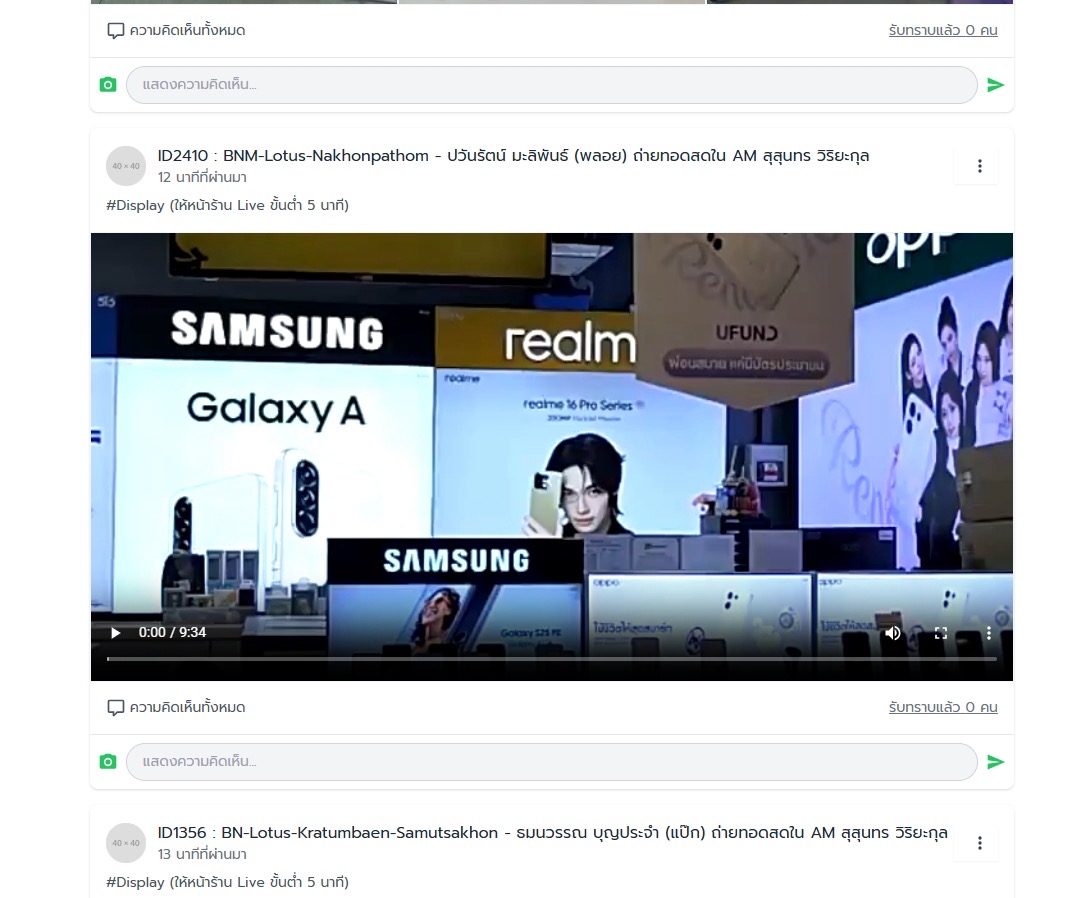1069x898 pixels.
Task: Focus the comment field above the ID2410 post
Action: tap(552, 85)
